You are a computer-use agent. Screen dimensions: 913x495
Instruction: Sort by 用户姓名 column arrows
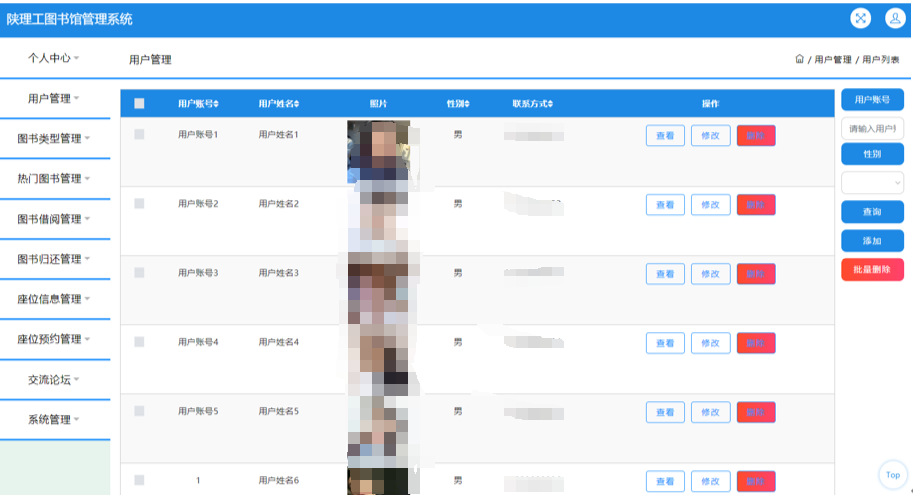point(296,104)
